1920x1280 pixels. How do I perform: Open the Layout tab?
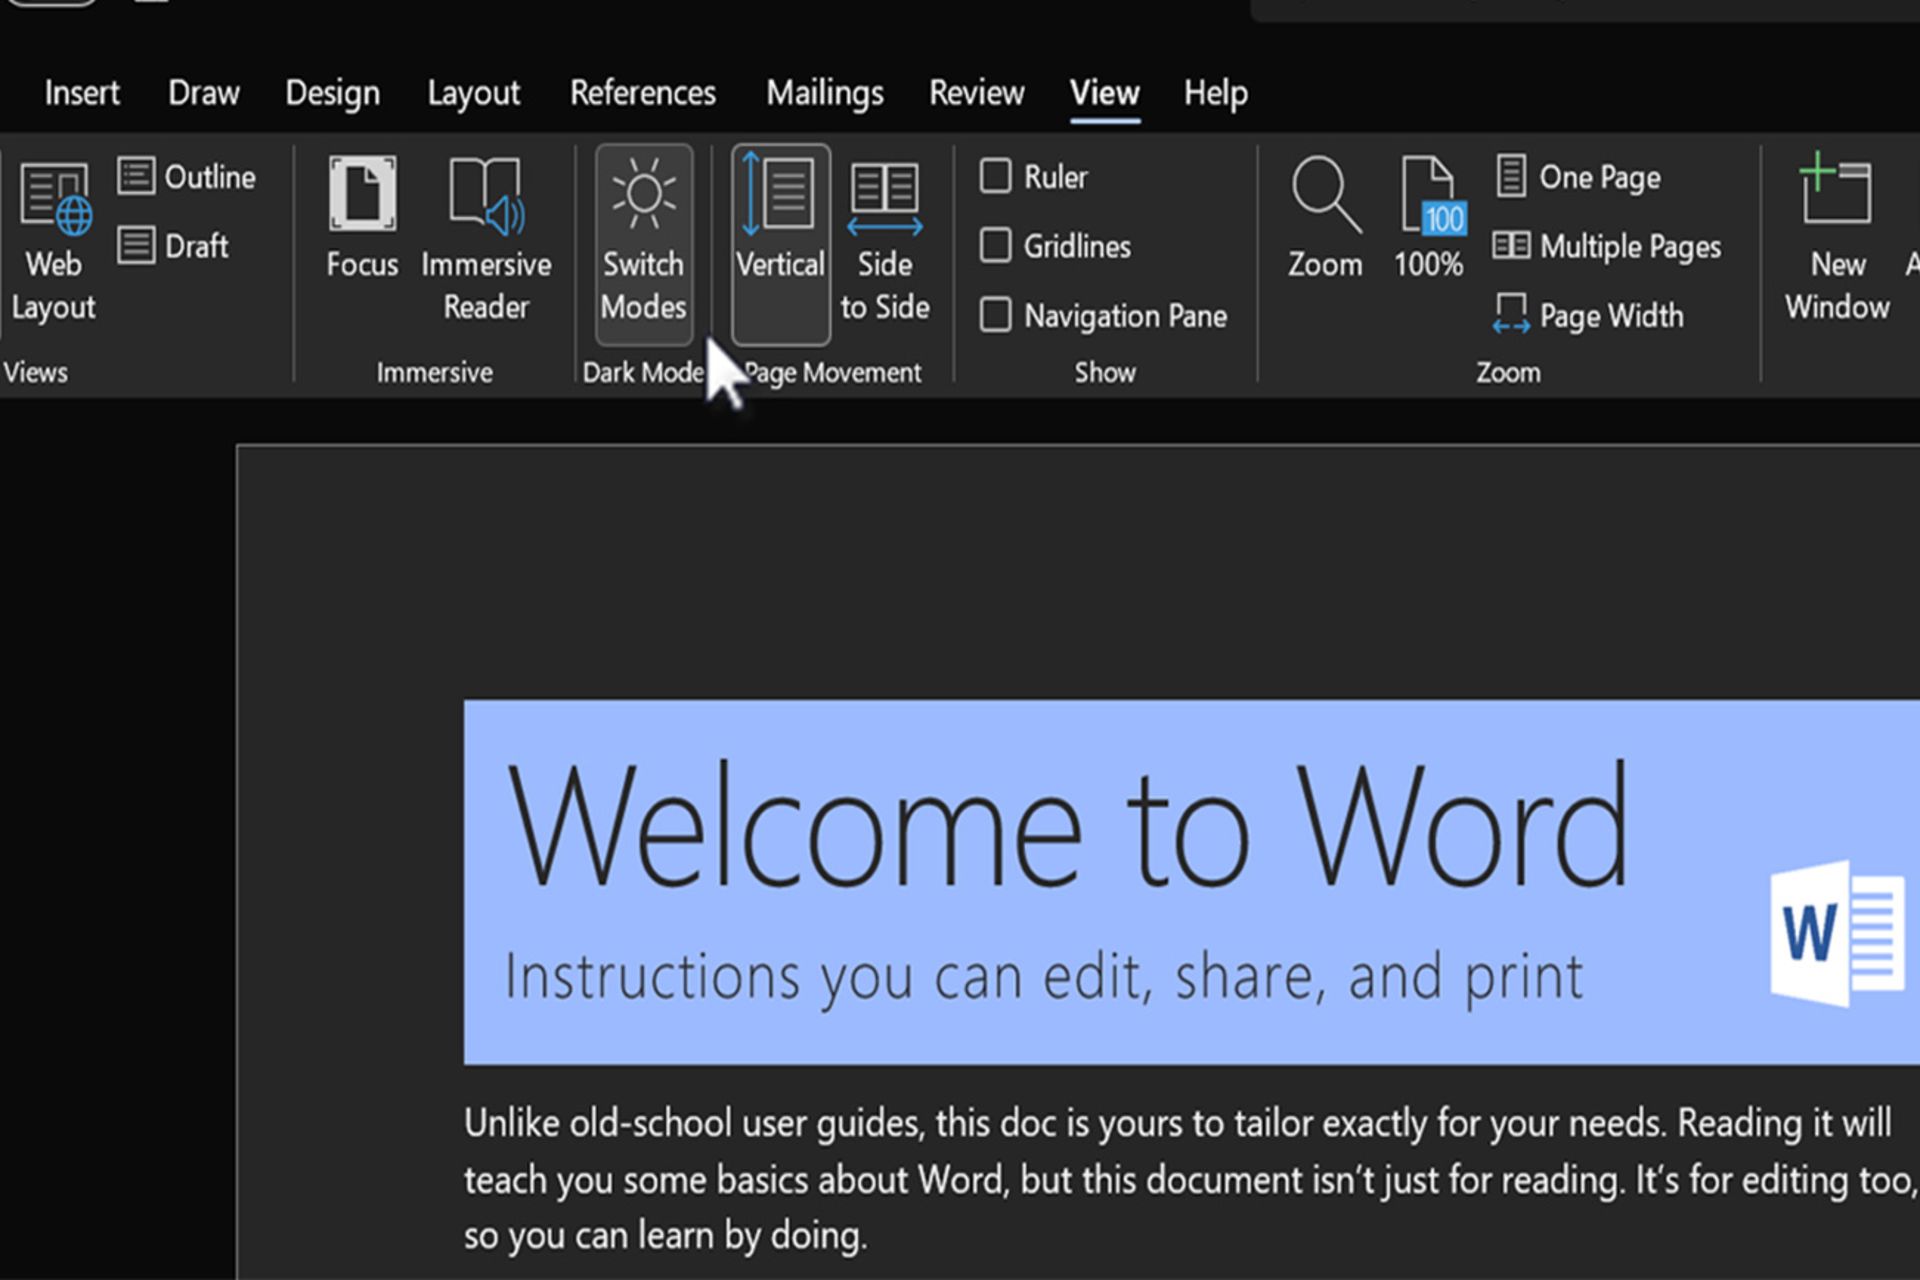(474, 93)
